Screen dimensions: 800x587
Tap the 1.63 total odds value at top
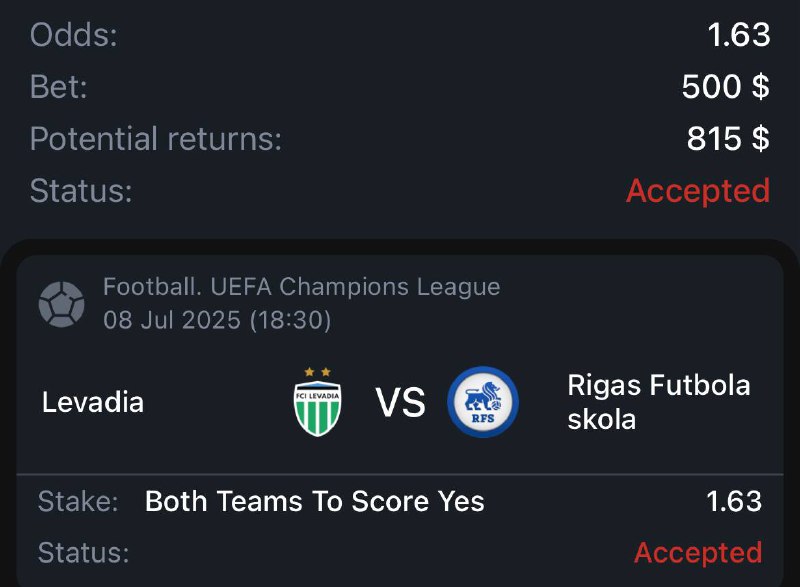(738, 35)
